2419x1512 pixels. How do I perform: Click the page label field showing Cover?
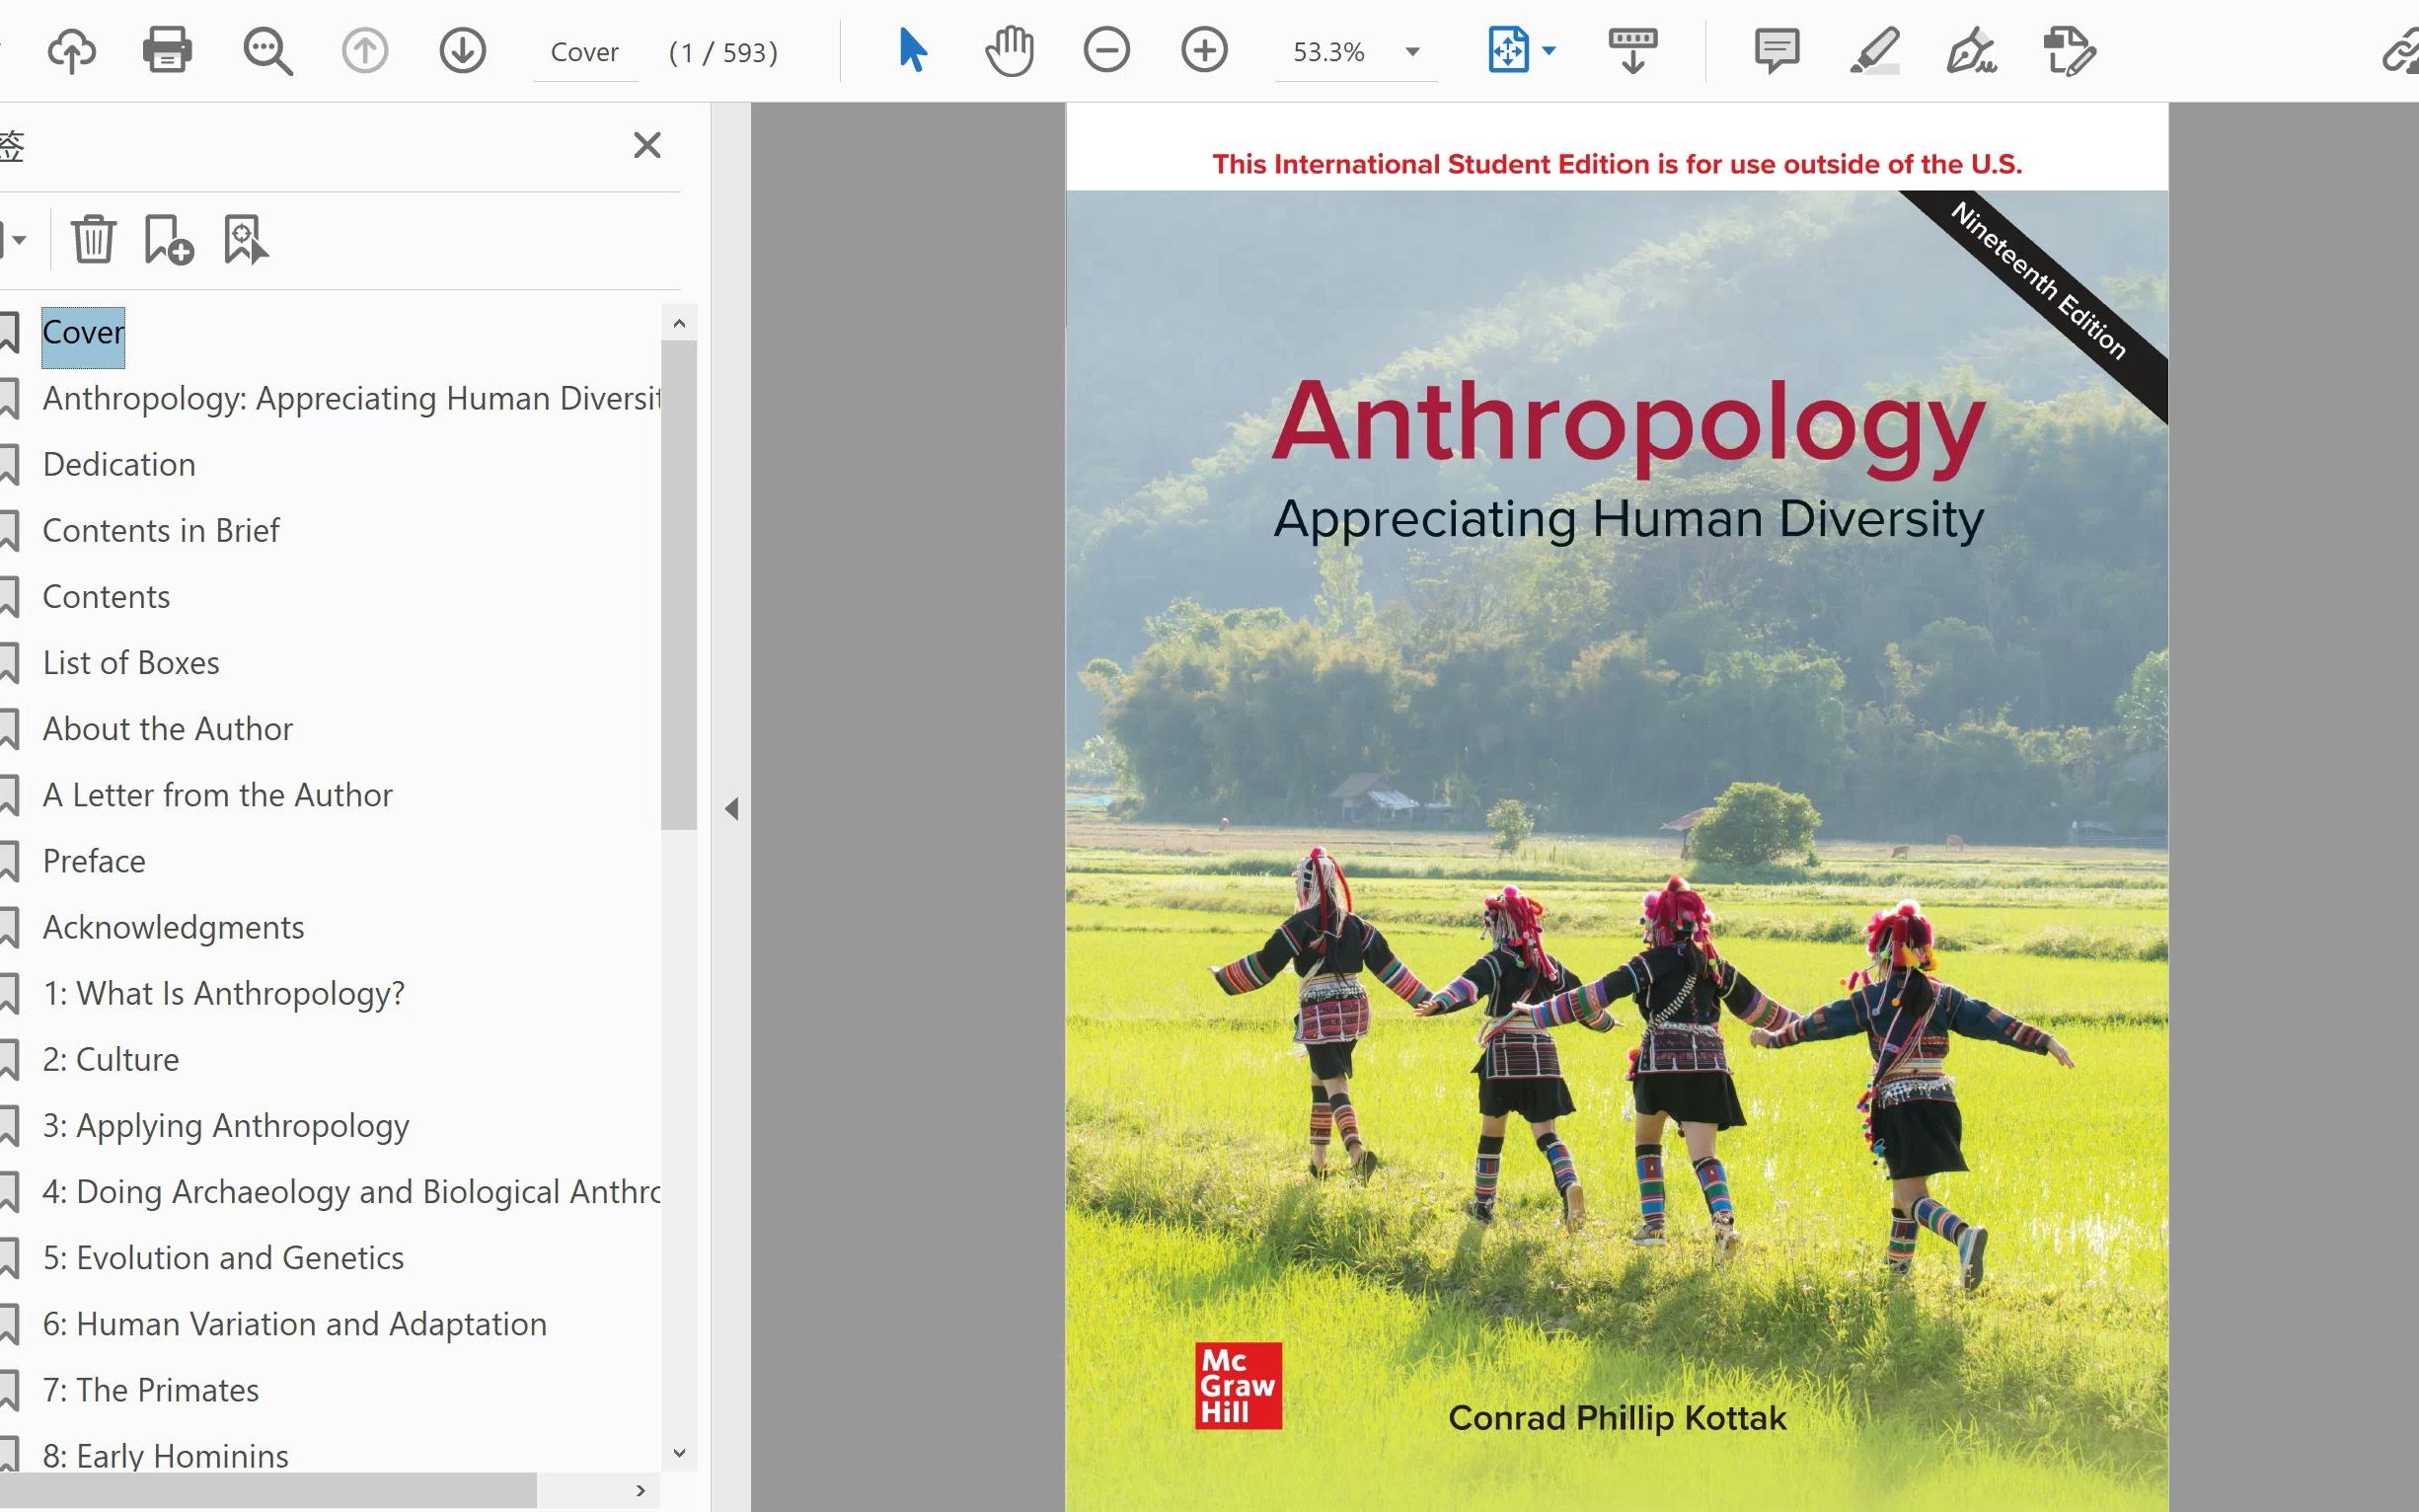point(585,52)
